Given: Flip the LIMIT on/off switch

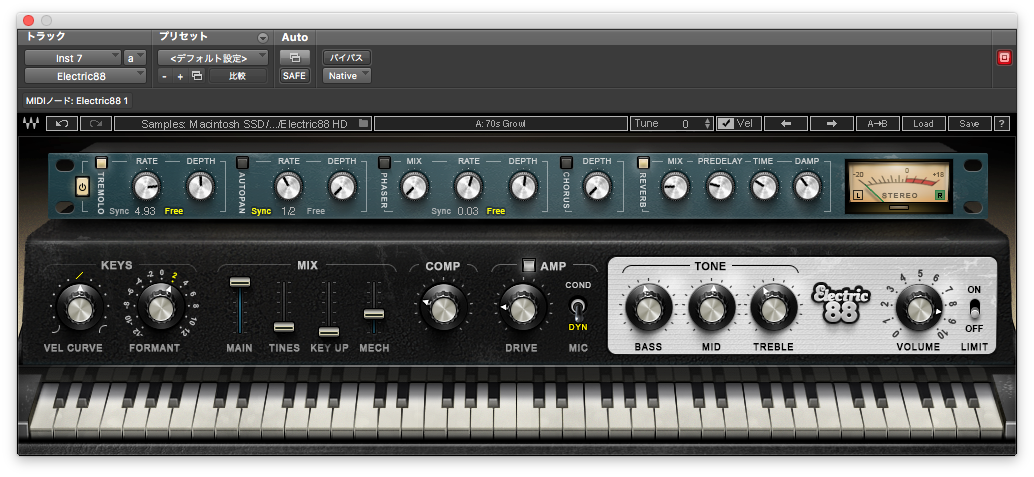Looking at the screenshot, I should [975, 308].
